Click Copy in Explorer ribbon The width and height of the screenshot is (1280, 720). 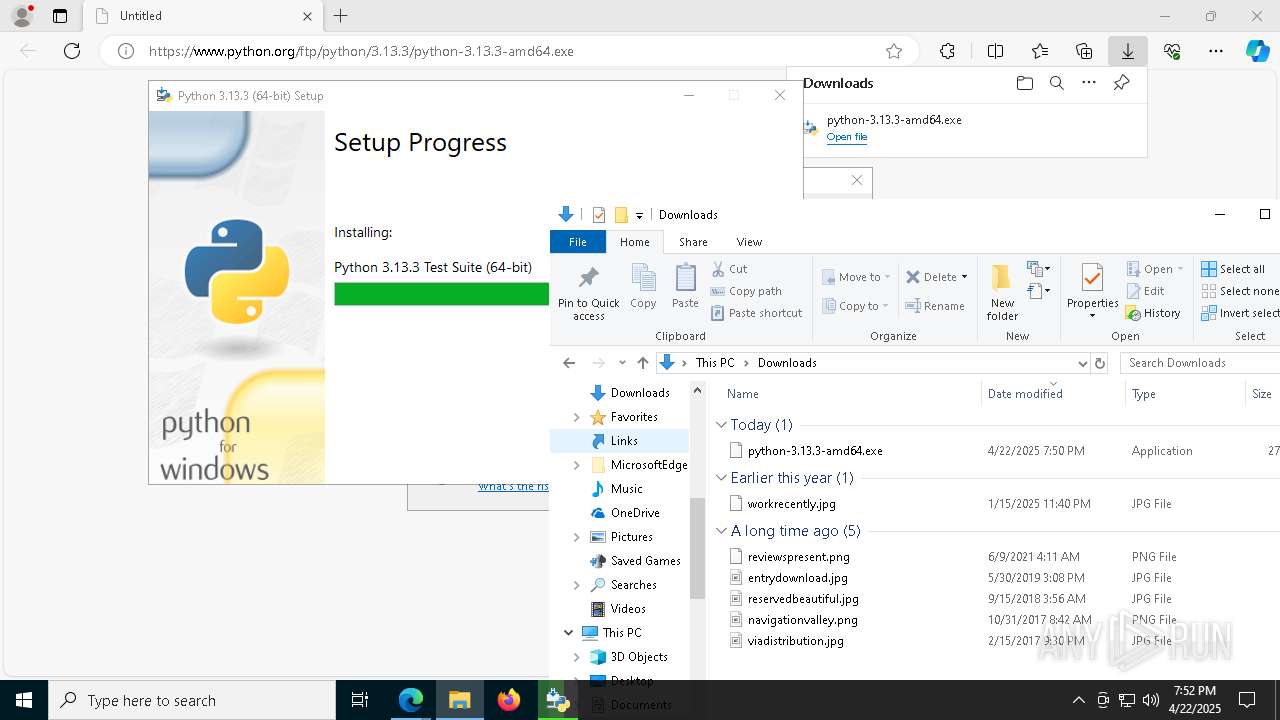[x=643, y=286]
